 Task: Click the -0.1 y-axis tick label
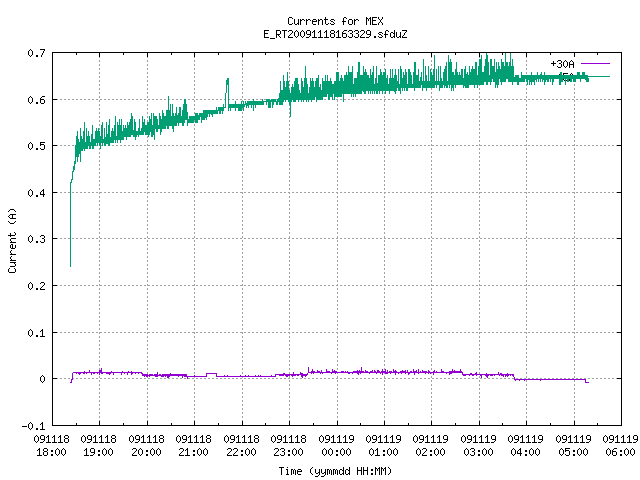[33, 426]
